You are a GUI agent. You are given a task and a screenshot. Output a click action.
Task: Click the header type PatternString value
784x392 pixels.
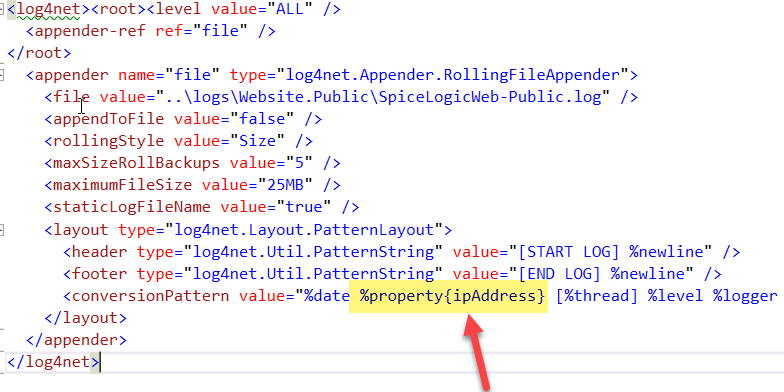click(x=313, y=252)
